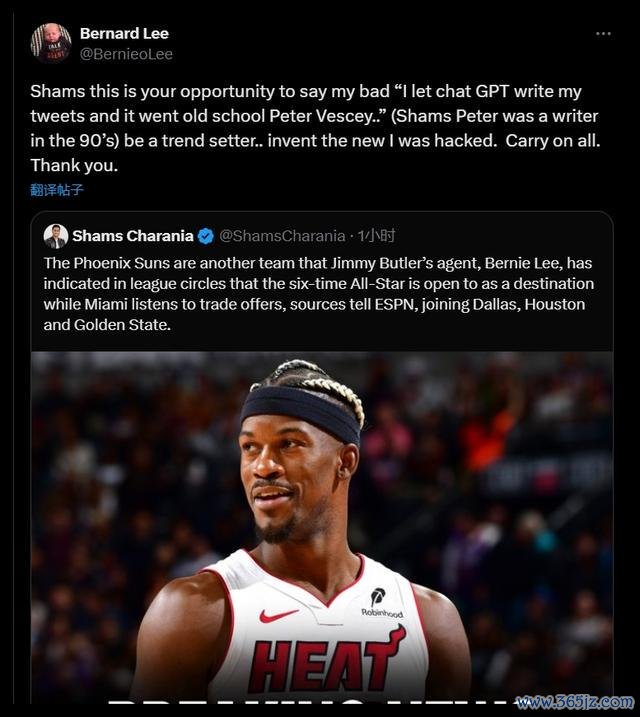
Task: Click Bernard Lee's tweet text about Shams
Action: (x=315, y=128)
